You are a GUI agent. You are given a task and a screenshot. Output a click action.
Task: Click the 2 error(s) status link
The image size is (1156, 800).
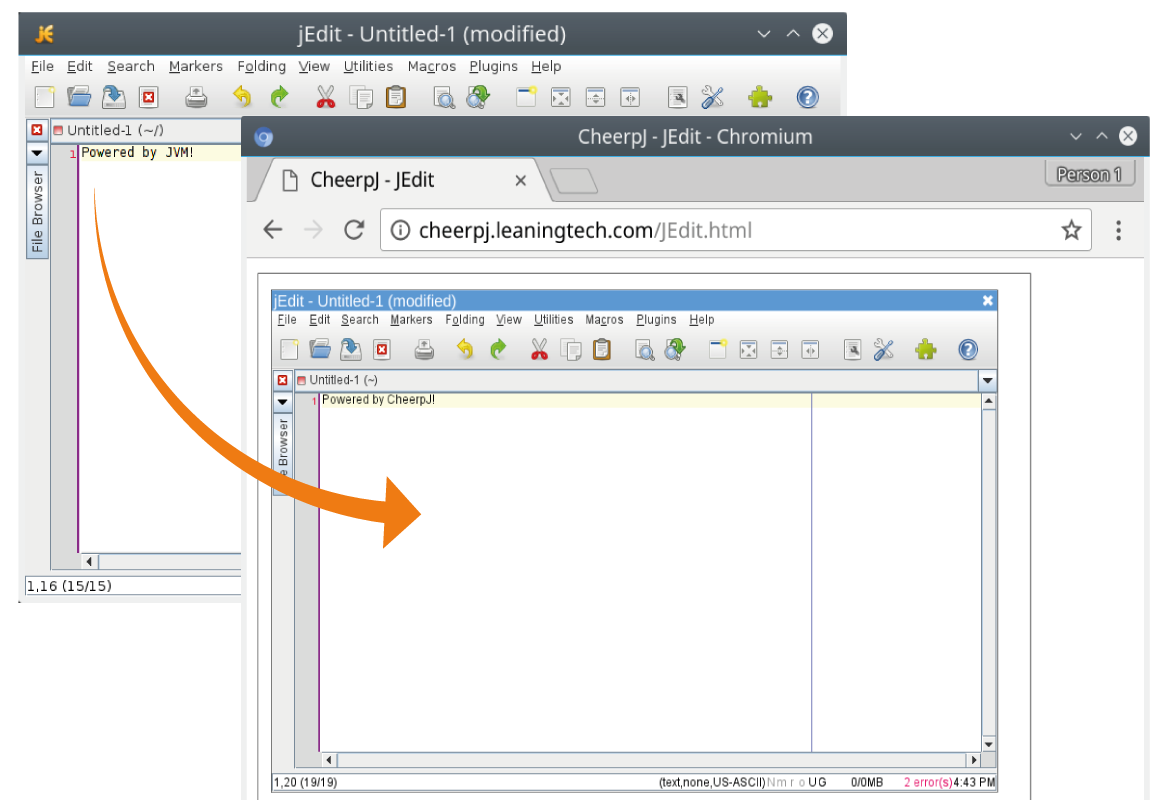(927, 782)
